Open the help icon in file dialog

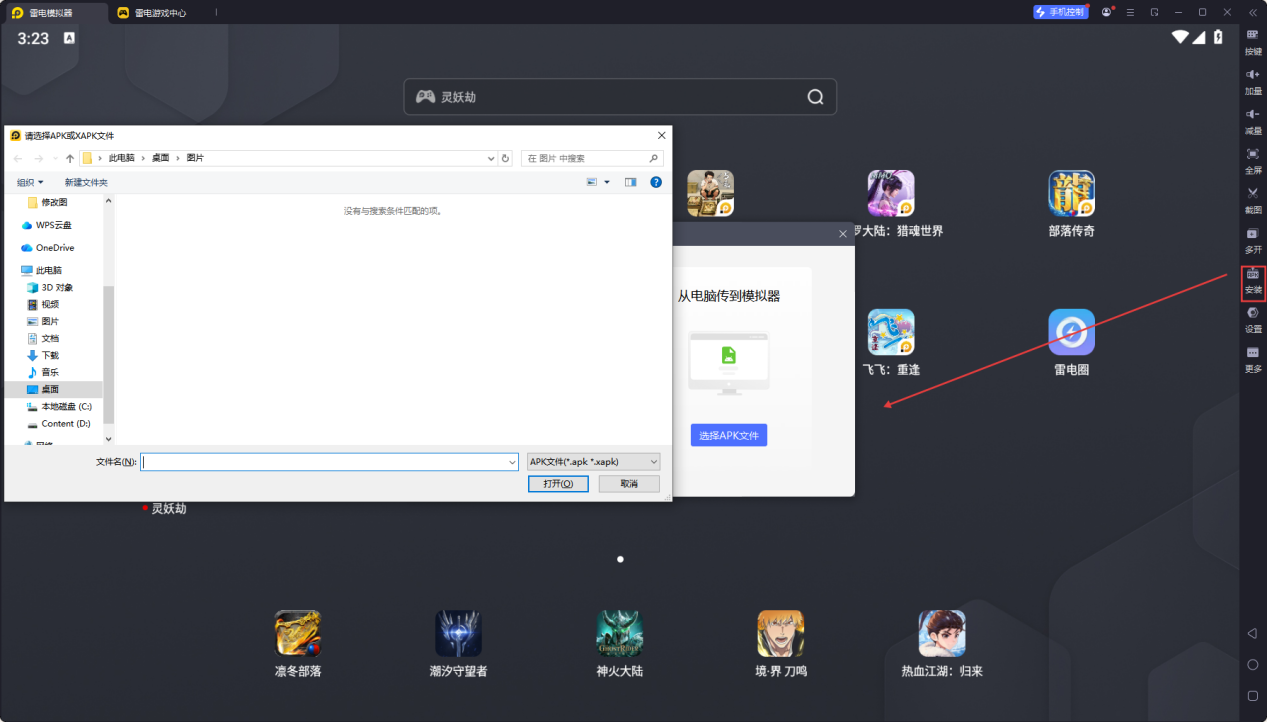coord(656,182)
